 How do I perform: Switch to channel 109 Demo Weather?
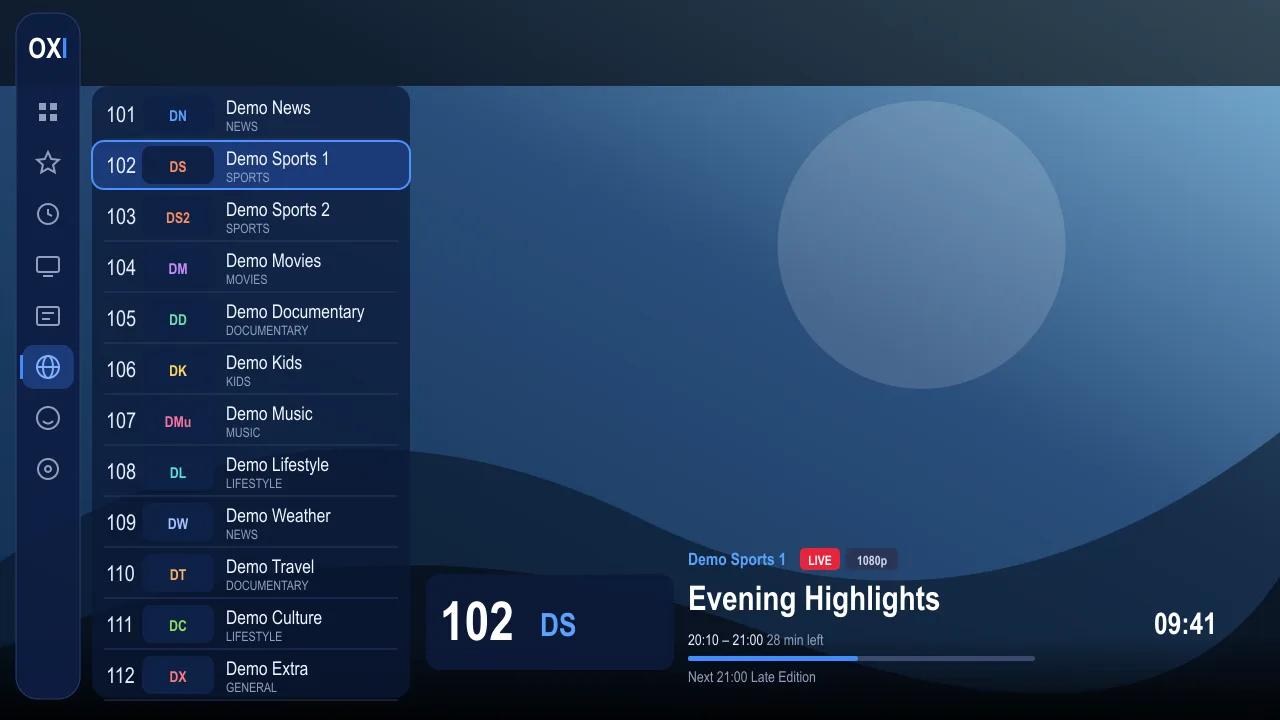click(251, 522)
